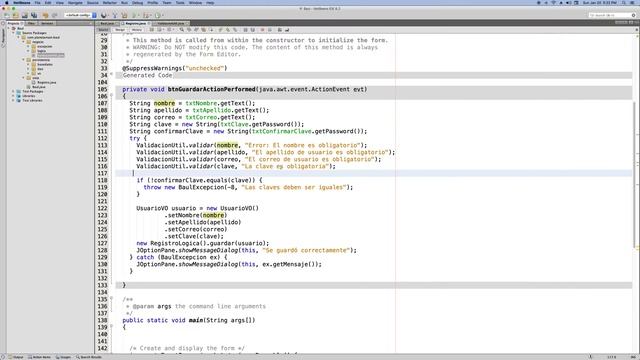This screenshot has height=360, width=640.
Task: Open the Edit menu
Action: [48, 3]
